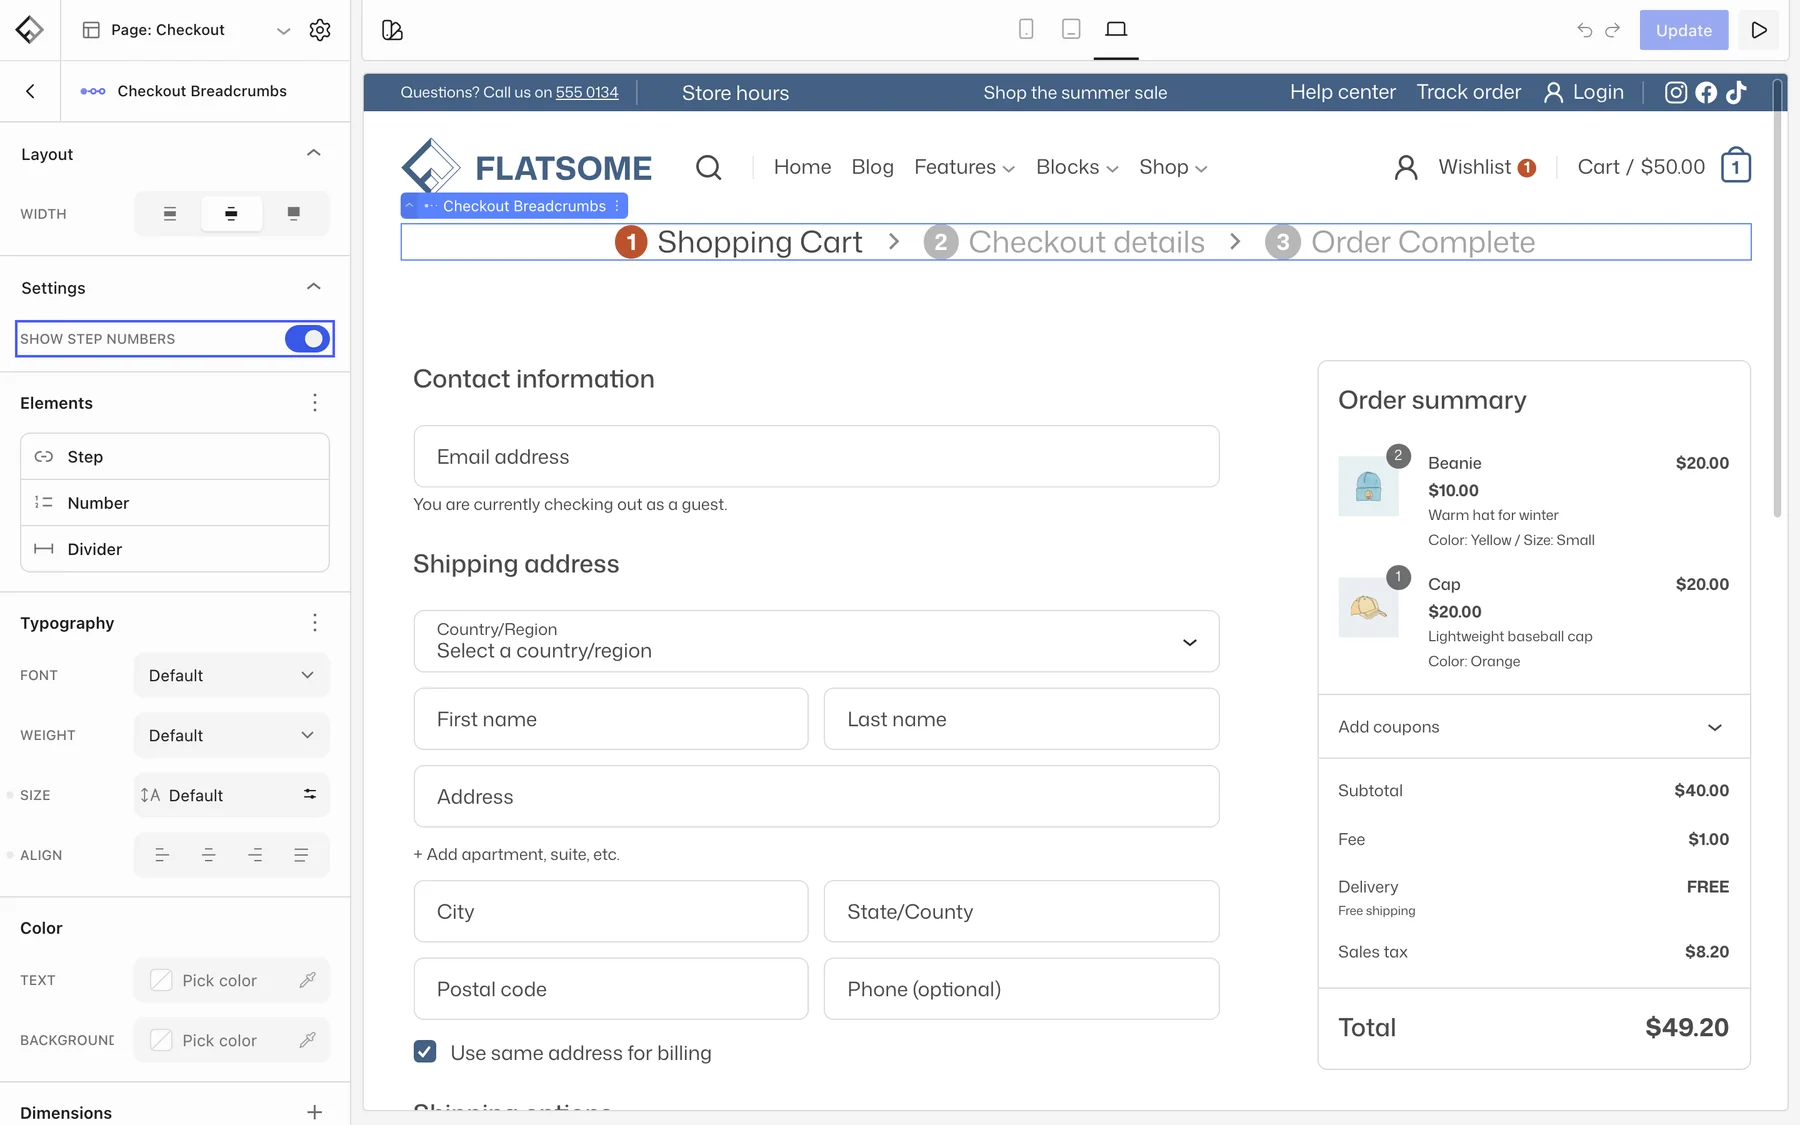Set width to full-width option
Screen dimensions: 1800x1125
click(x=293, y=213)
